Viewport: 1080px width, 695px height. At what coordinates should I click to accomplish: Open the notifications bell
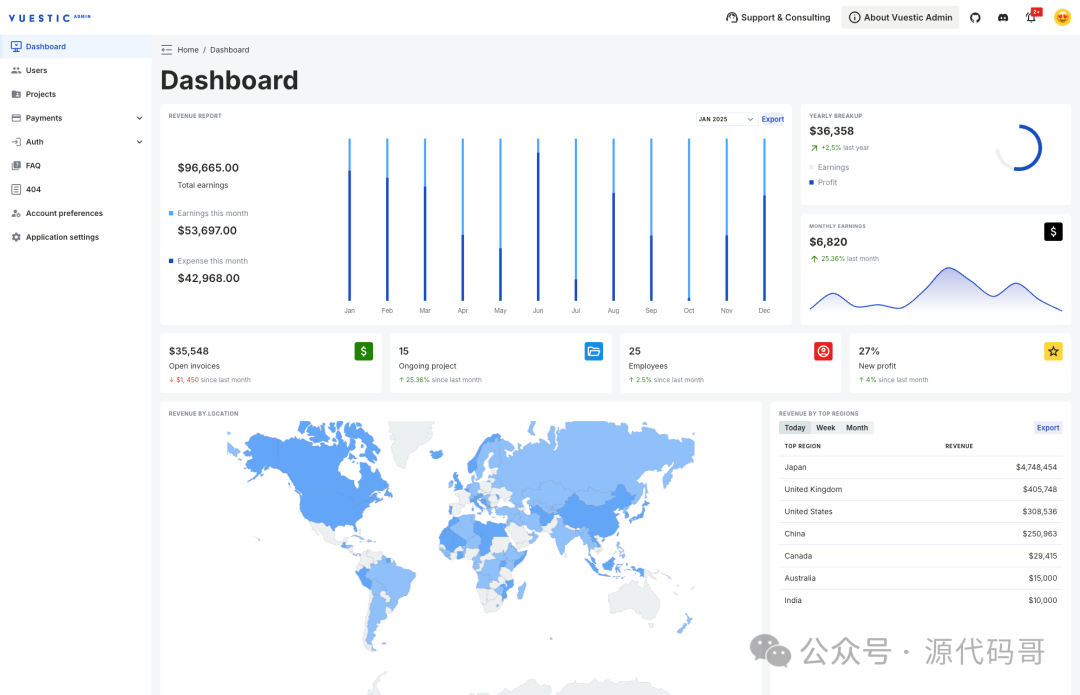(1031, 17)
